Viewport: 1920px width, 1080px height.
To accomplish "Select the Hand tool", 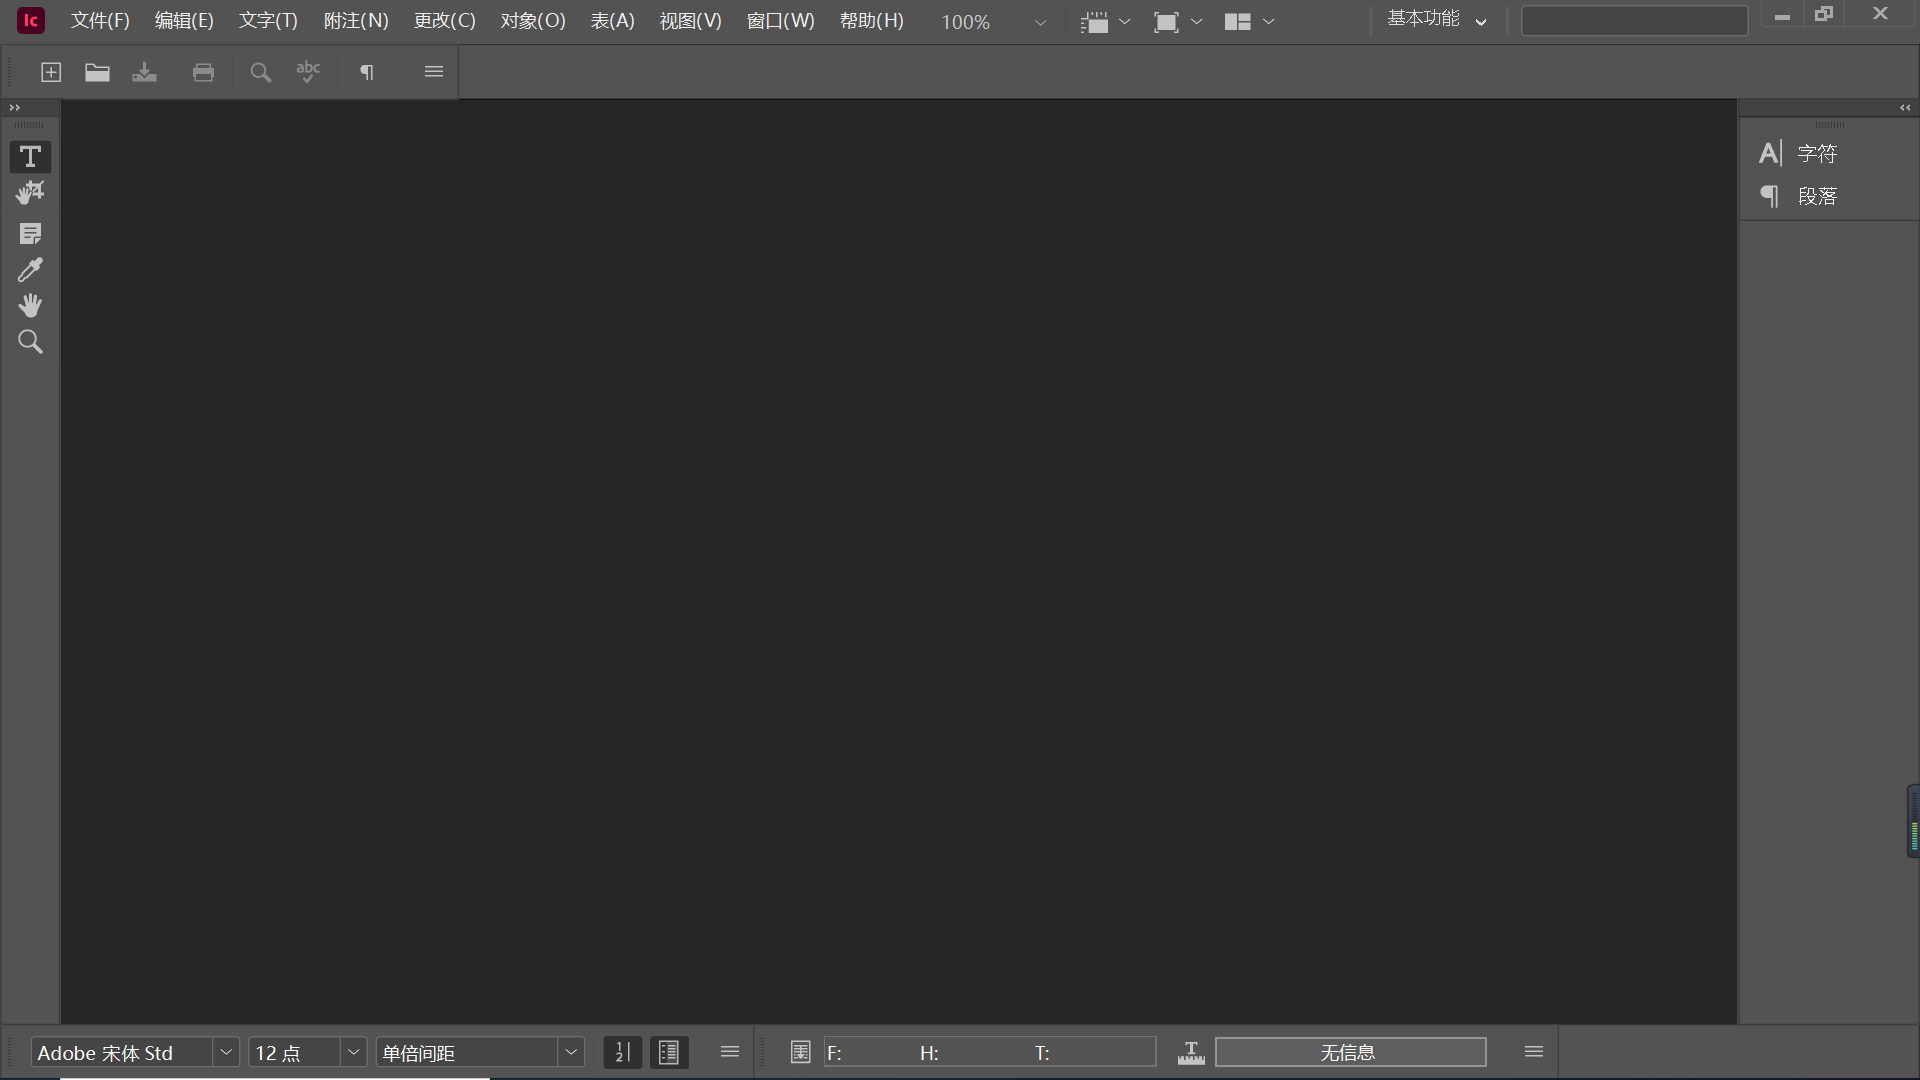I will tap(30, 306).
